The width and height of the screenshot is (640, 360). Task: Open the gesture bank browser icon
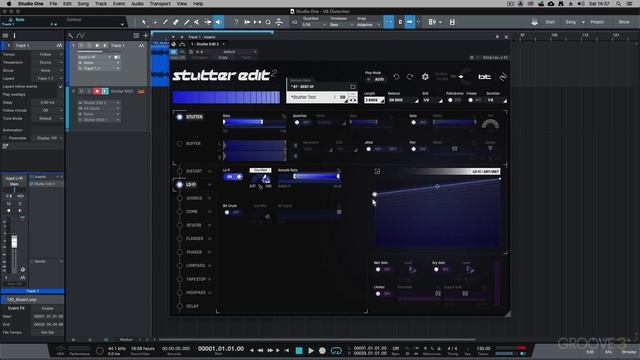click(x=353, y=87)
